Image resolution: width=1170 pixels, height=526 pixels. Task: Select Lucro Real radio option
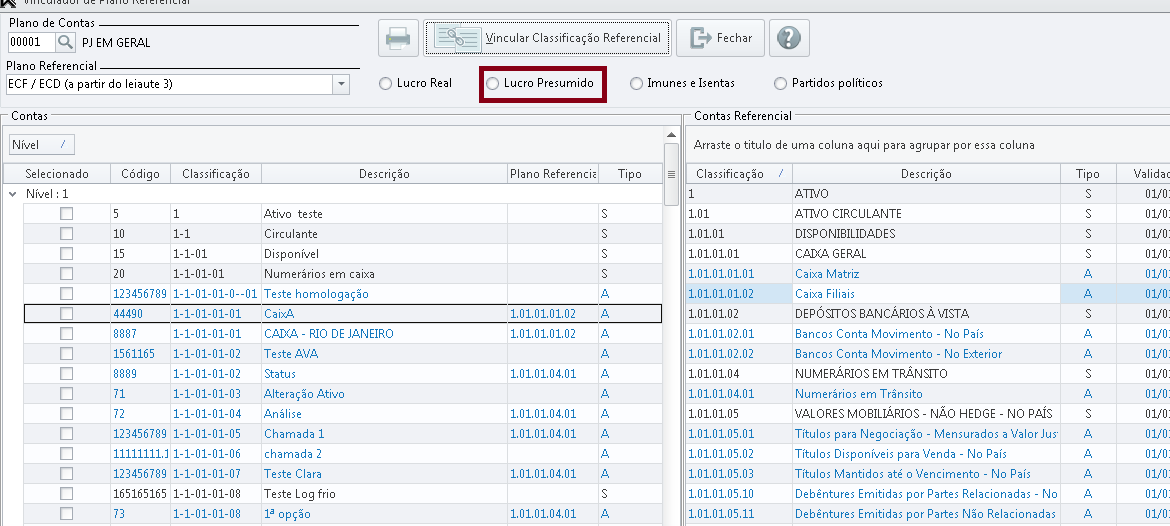[416, 84]
